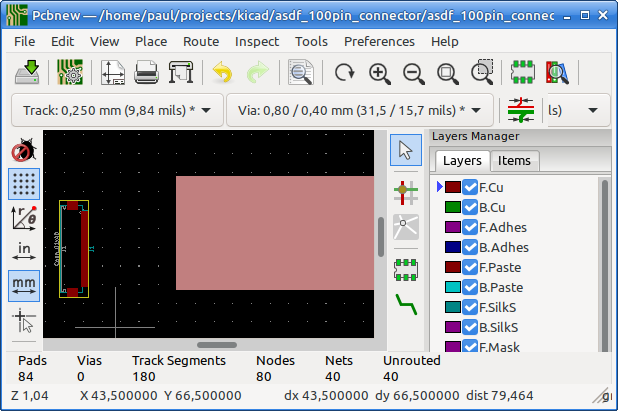The width and height of the screenshot is (618, 411).
Task: Set units to inches
Action: click(x=24, y=251)
